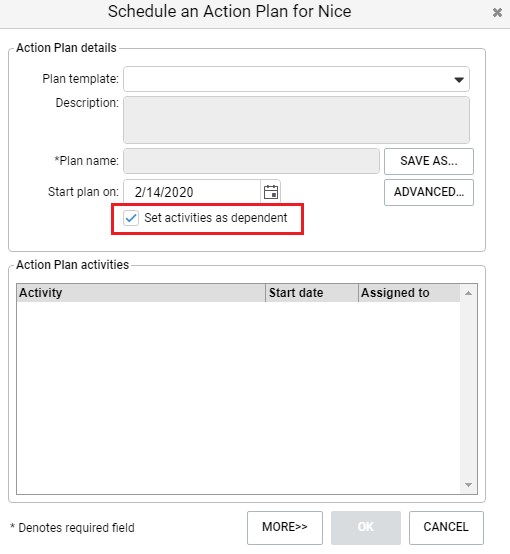Image resolution: width=510 pixels, height=554 pixels.
Task: Click the disabled OK button
Action: (x=366, y=528)
